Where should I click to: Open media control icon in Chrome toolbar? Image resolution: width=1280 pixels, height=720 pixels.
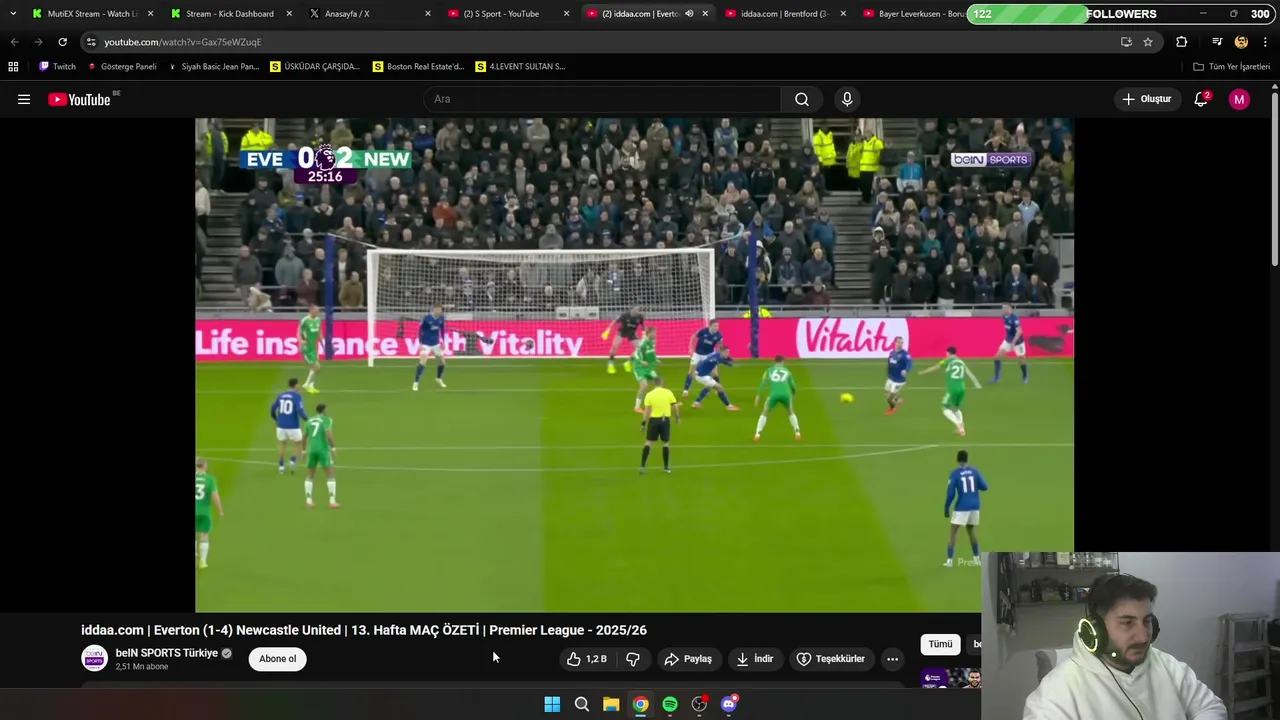(x=1217, y=42)
